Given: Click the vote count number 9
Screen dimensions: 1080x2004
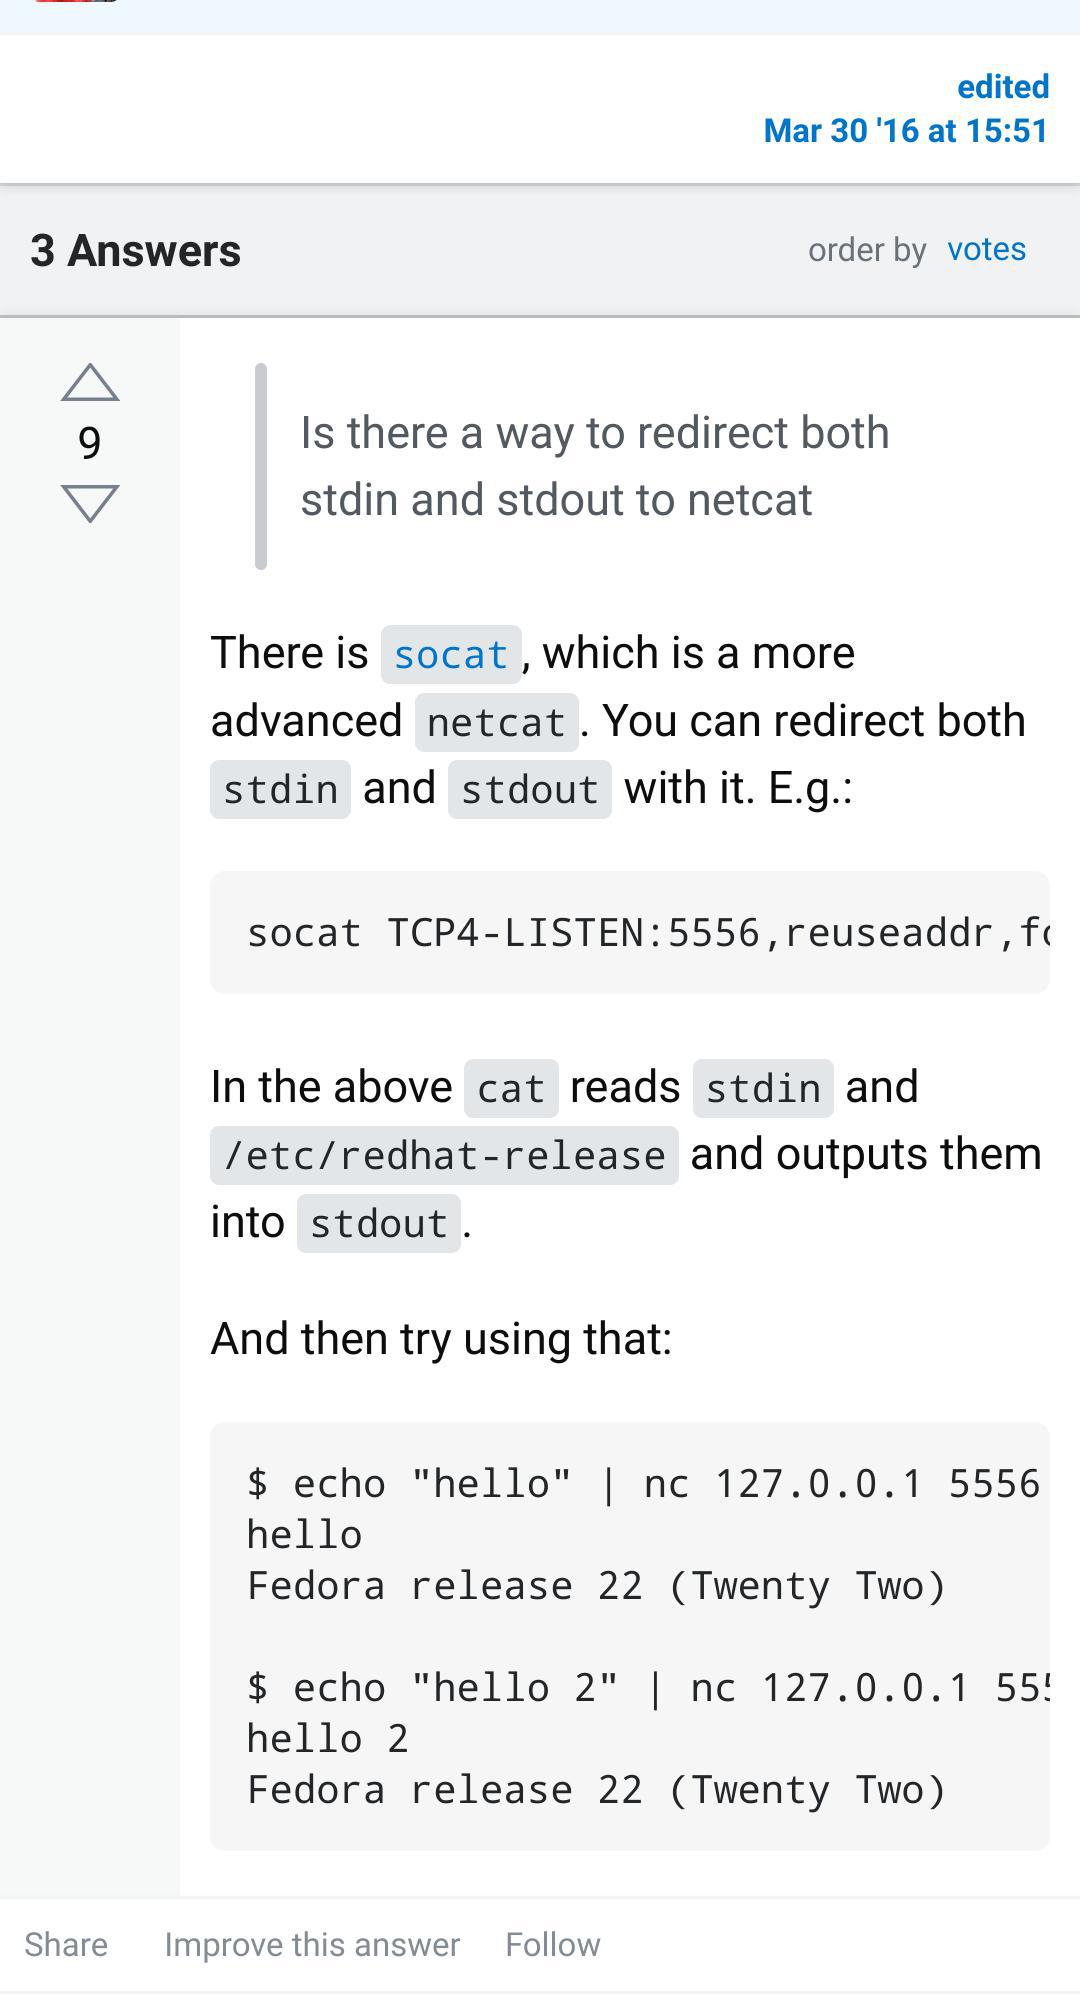Looking at the screenshot, I should pos(90,443).
